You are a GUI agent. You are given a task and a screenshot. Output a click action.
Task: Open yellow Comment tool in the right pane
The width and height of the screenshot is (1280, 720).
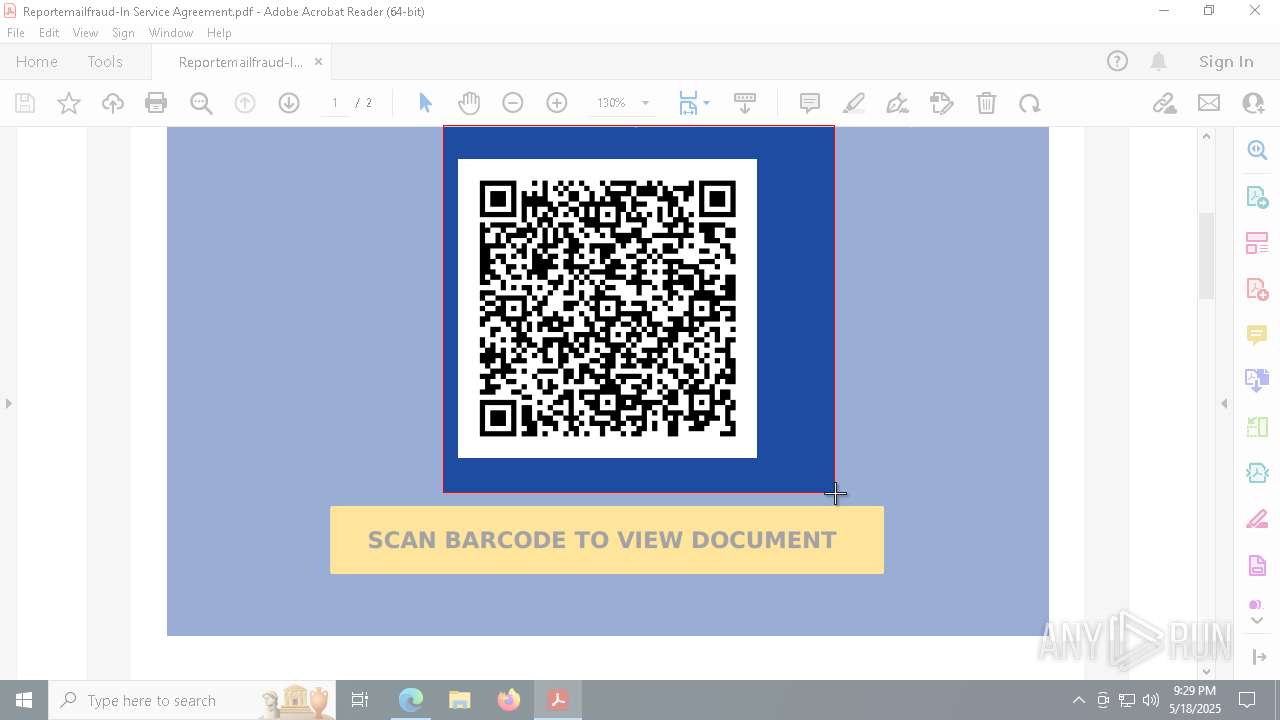point(1257,335)
